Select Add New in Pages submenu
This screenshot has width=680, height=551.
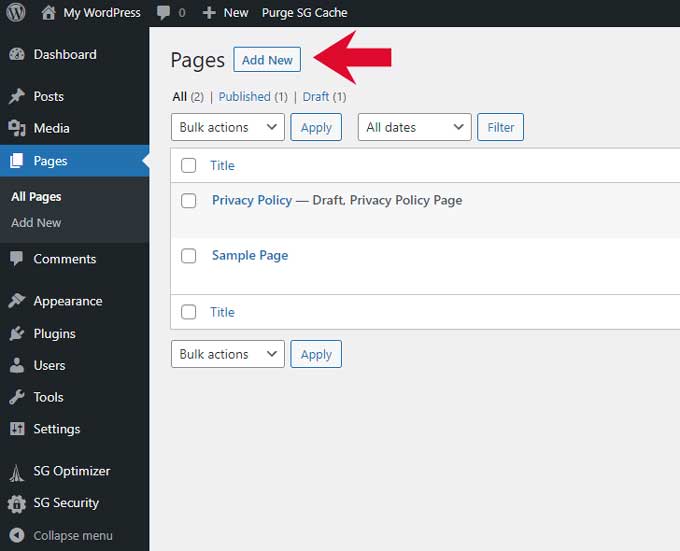(x=36, y=223)
